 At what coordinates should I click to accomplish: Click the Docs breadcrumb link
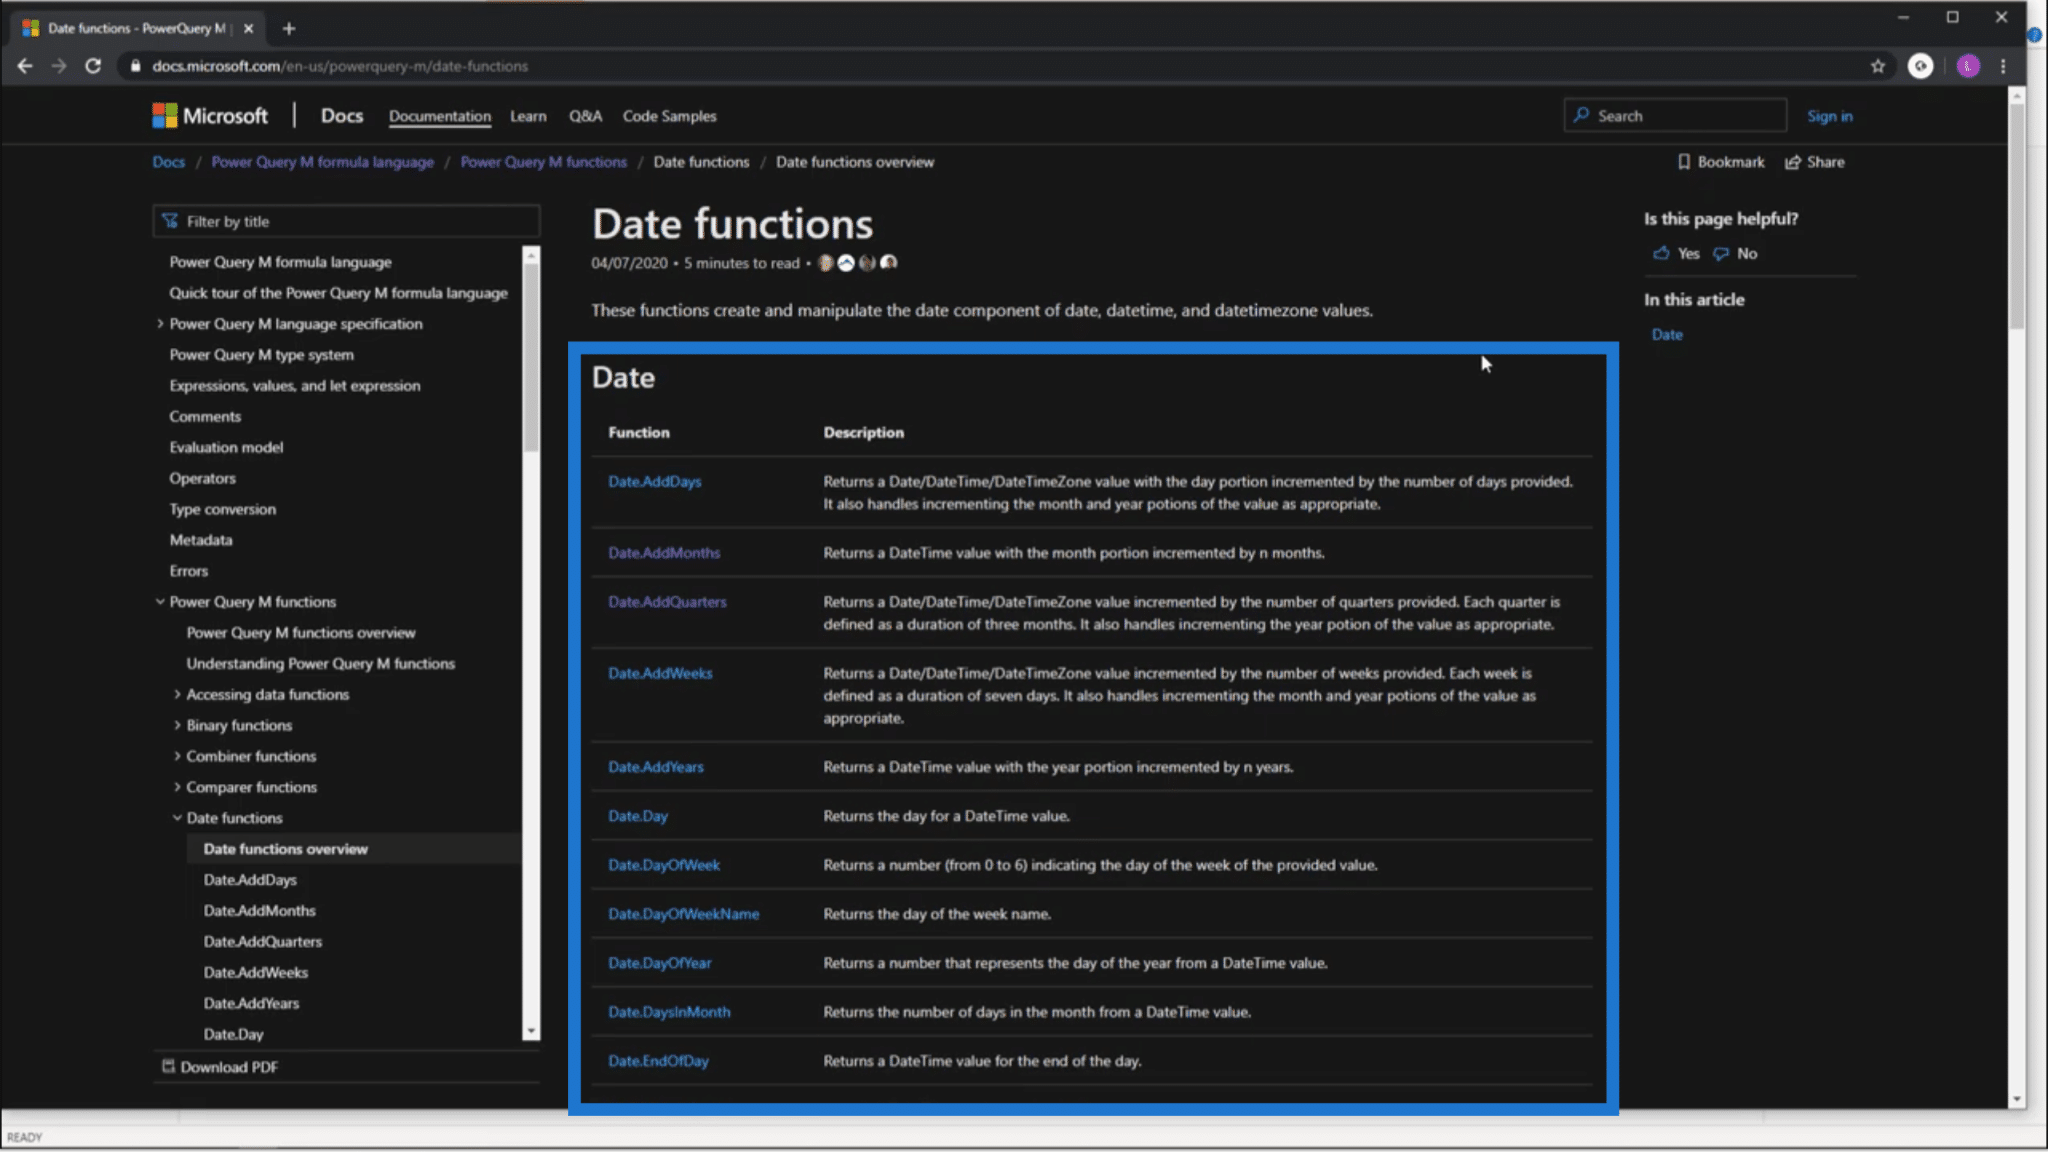click(168, 162)
